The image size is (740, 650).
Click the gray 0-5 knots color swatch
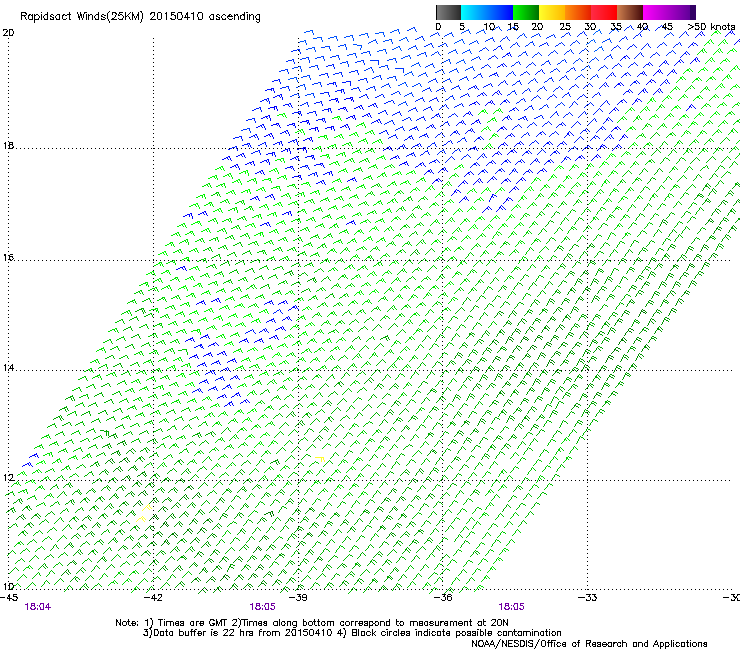448,12
